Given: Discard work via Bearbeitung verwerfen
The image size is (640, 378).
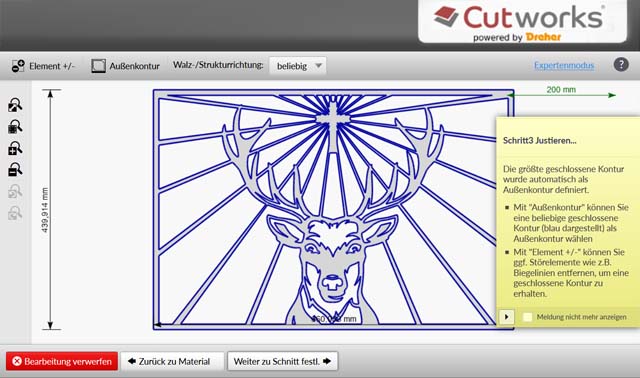Looking at the screenshot, I should pyautogui.click(x=62, y=361).
